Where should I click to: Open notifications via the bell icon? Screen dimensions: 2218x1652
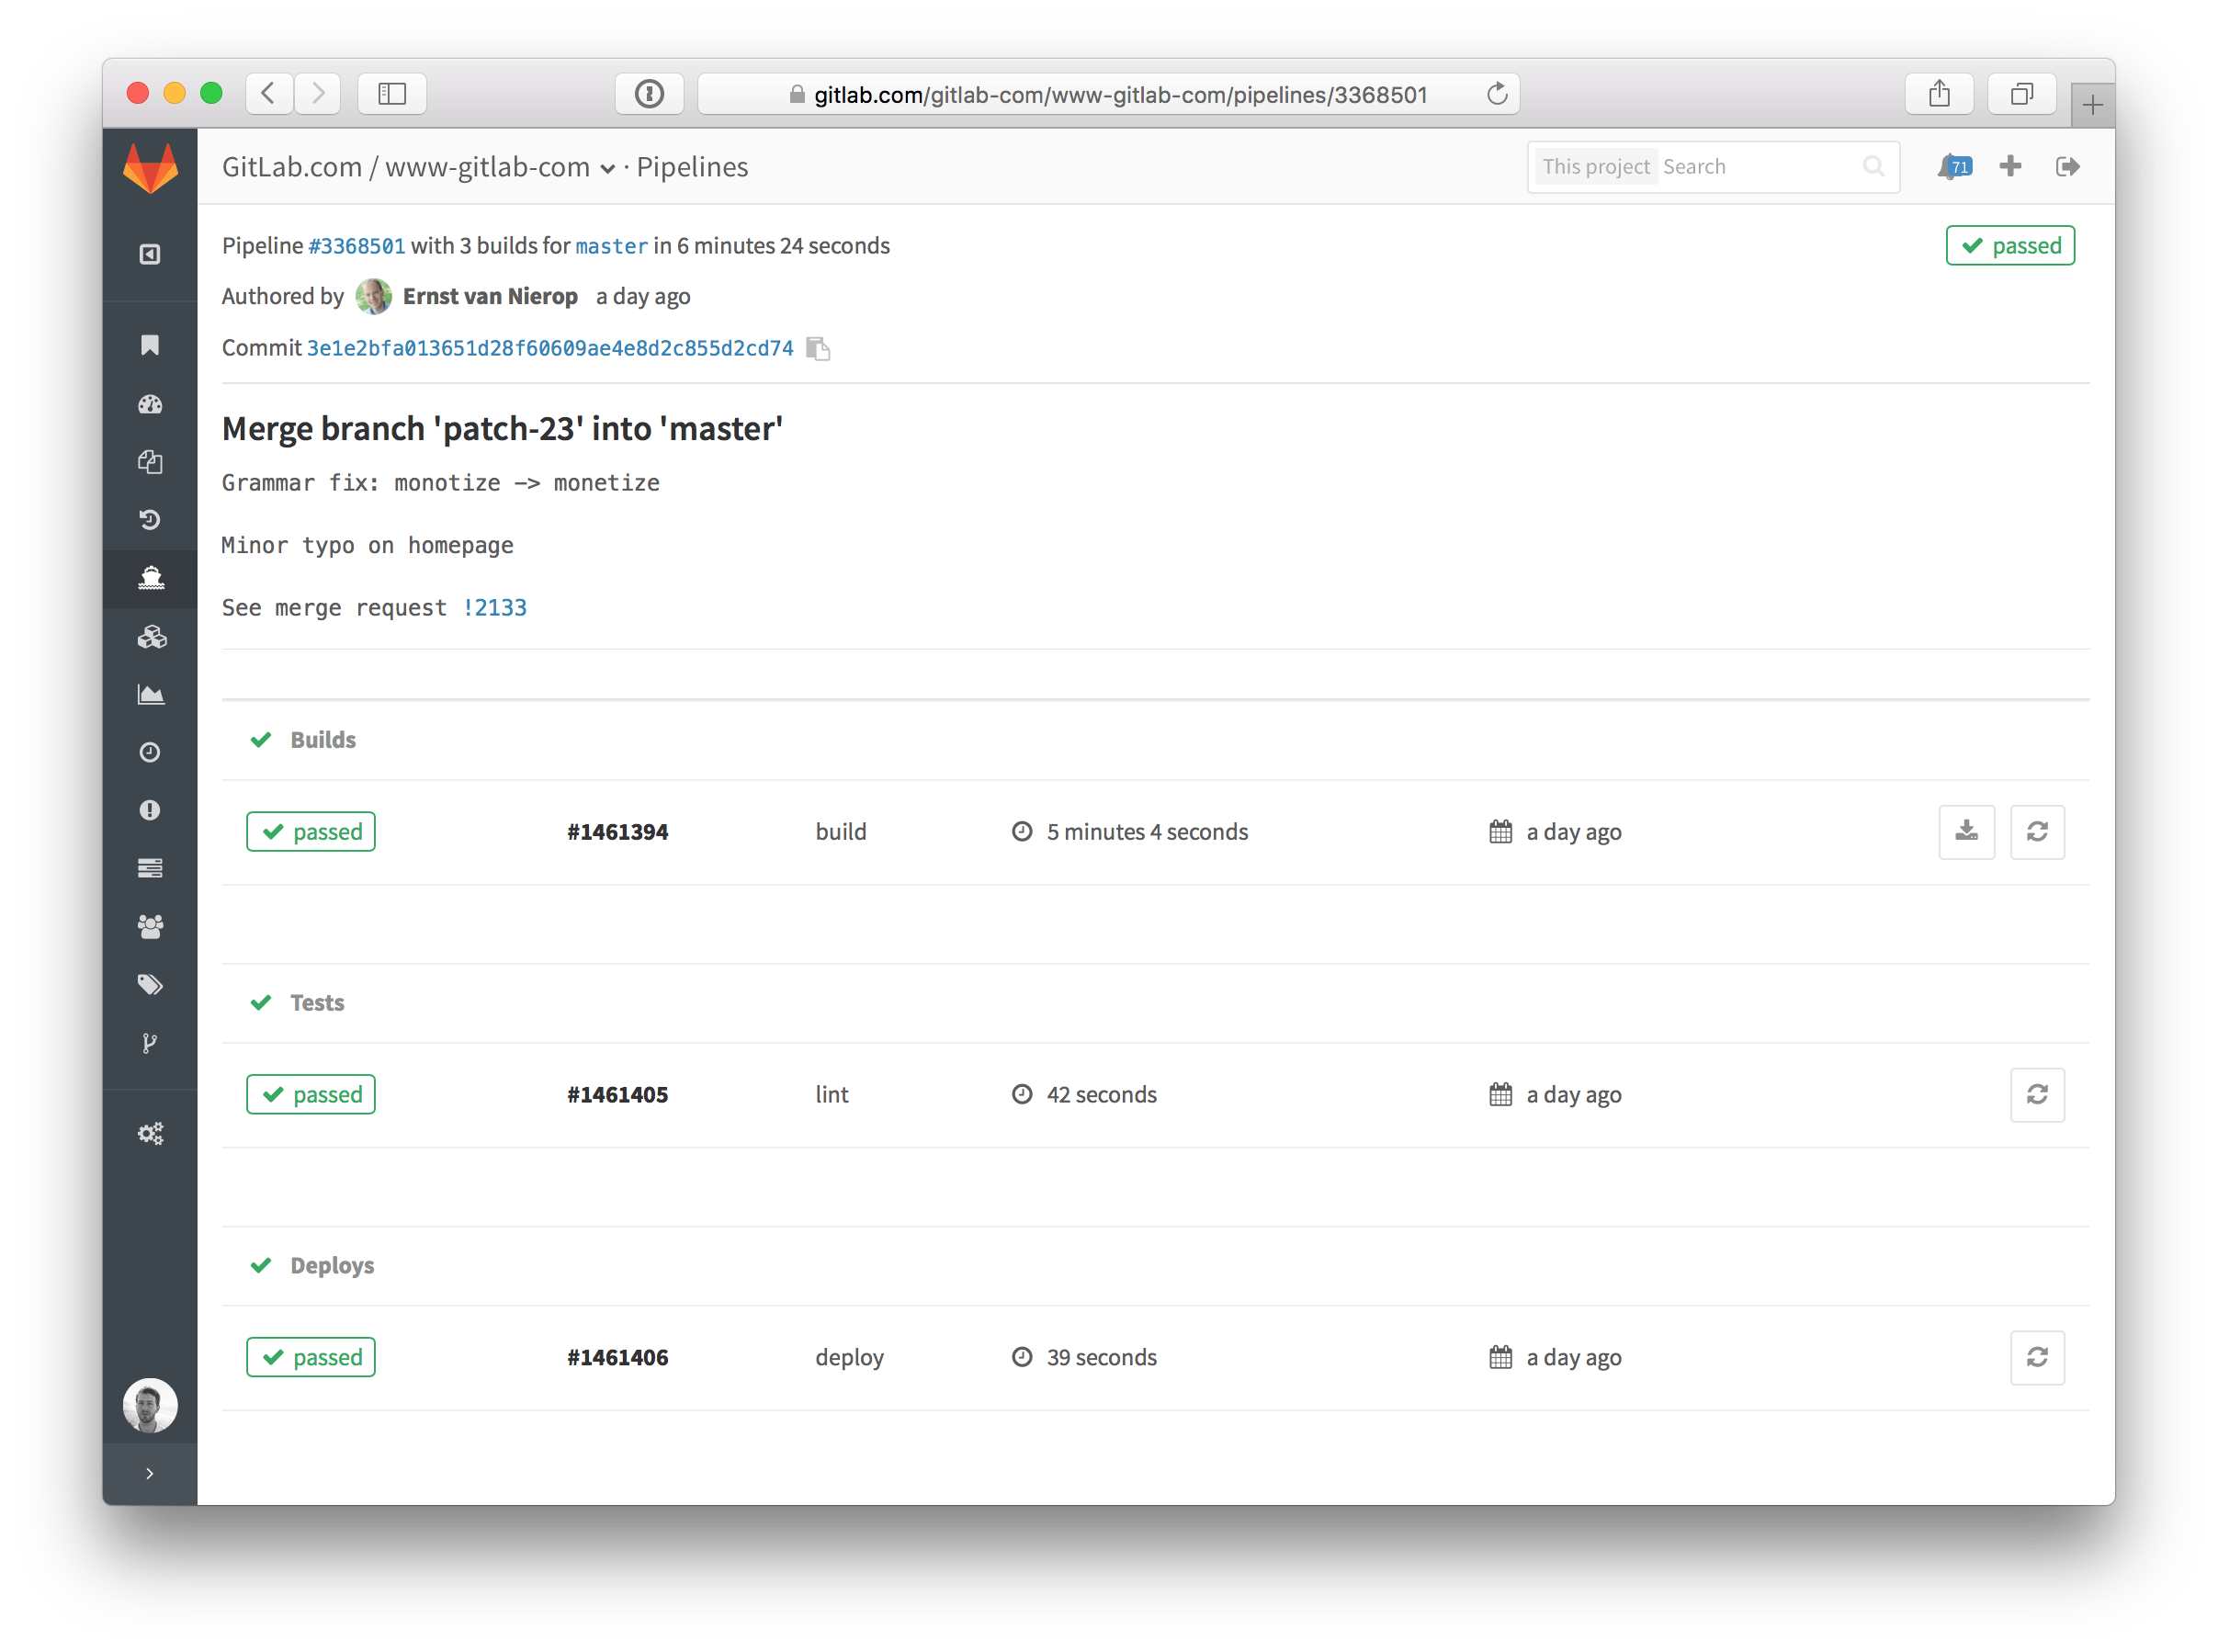coord(1951,166)
